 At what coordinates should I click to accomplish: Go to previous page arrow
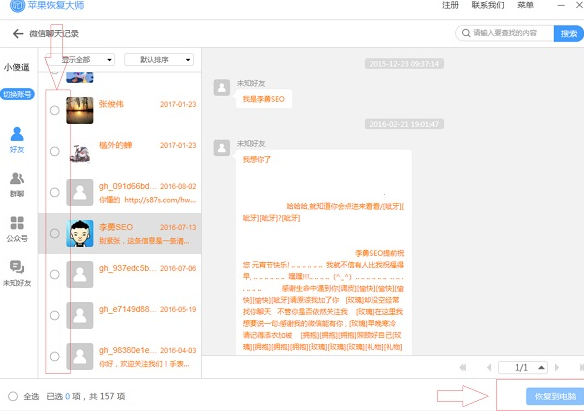point(489,367)
